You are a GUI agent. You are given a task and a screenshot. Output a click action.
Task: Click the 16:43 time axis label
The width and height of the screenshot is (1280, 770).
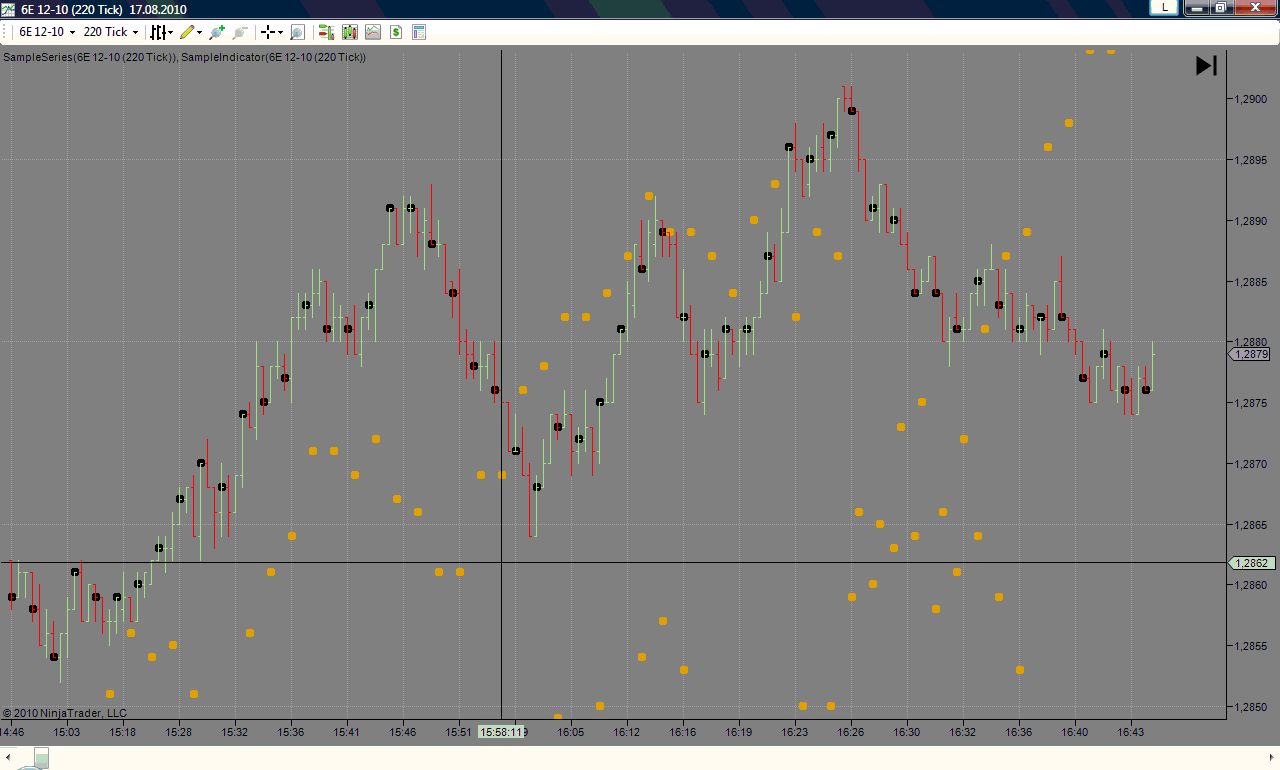(1131, 732)
